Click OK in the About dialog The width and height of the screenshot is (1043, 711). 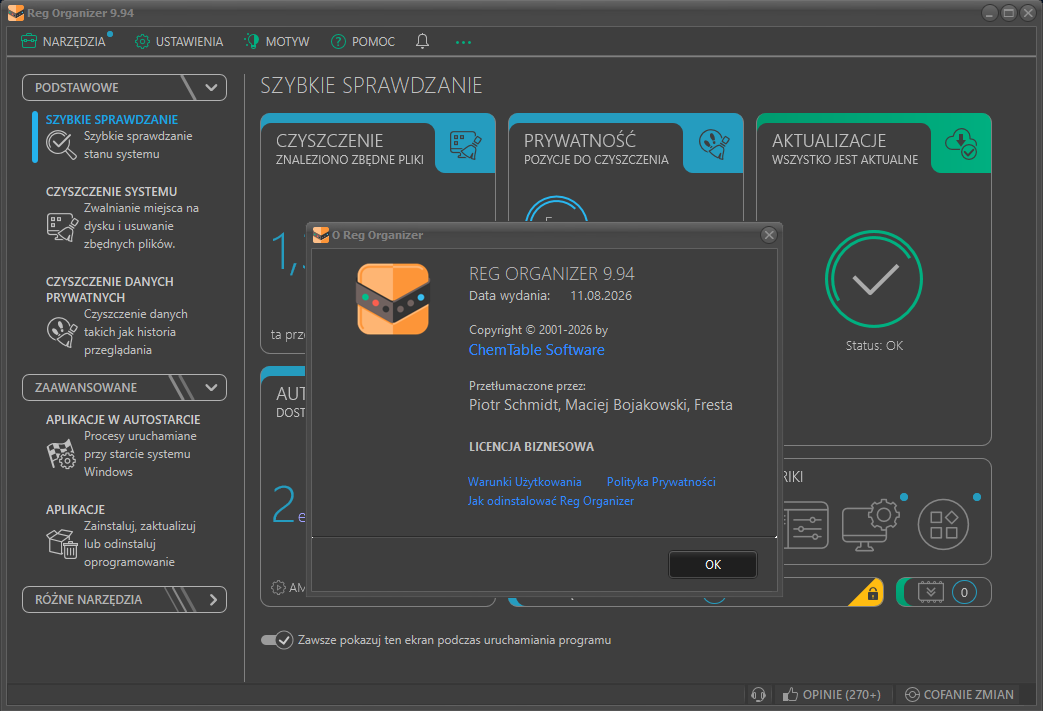(712, 565)
